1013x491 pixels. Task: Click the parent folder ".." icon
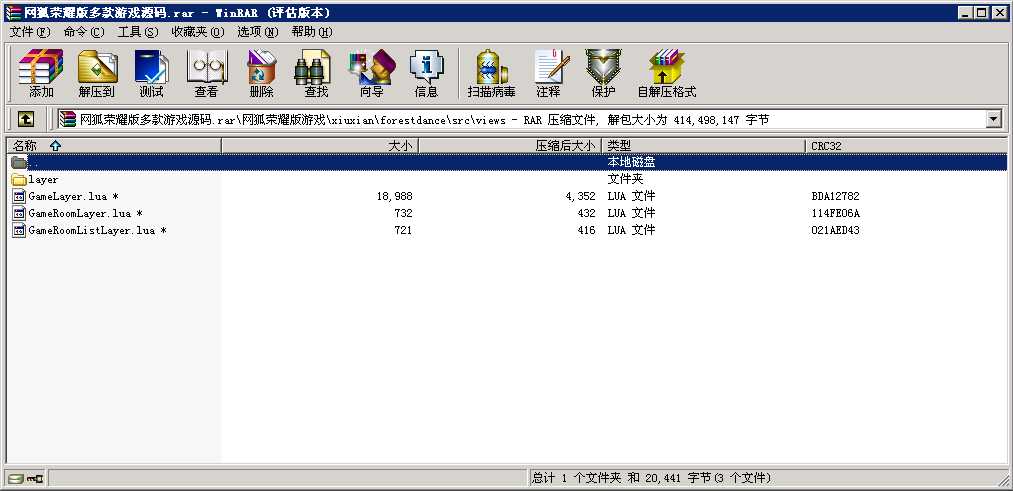pos(19,162)
